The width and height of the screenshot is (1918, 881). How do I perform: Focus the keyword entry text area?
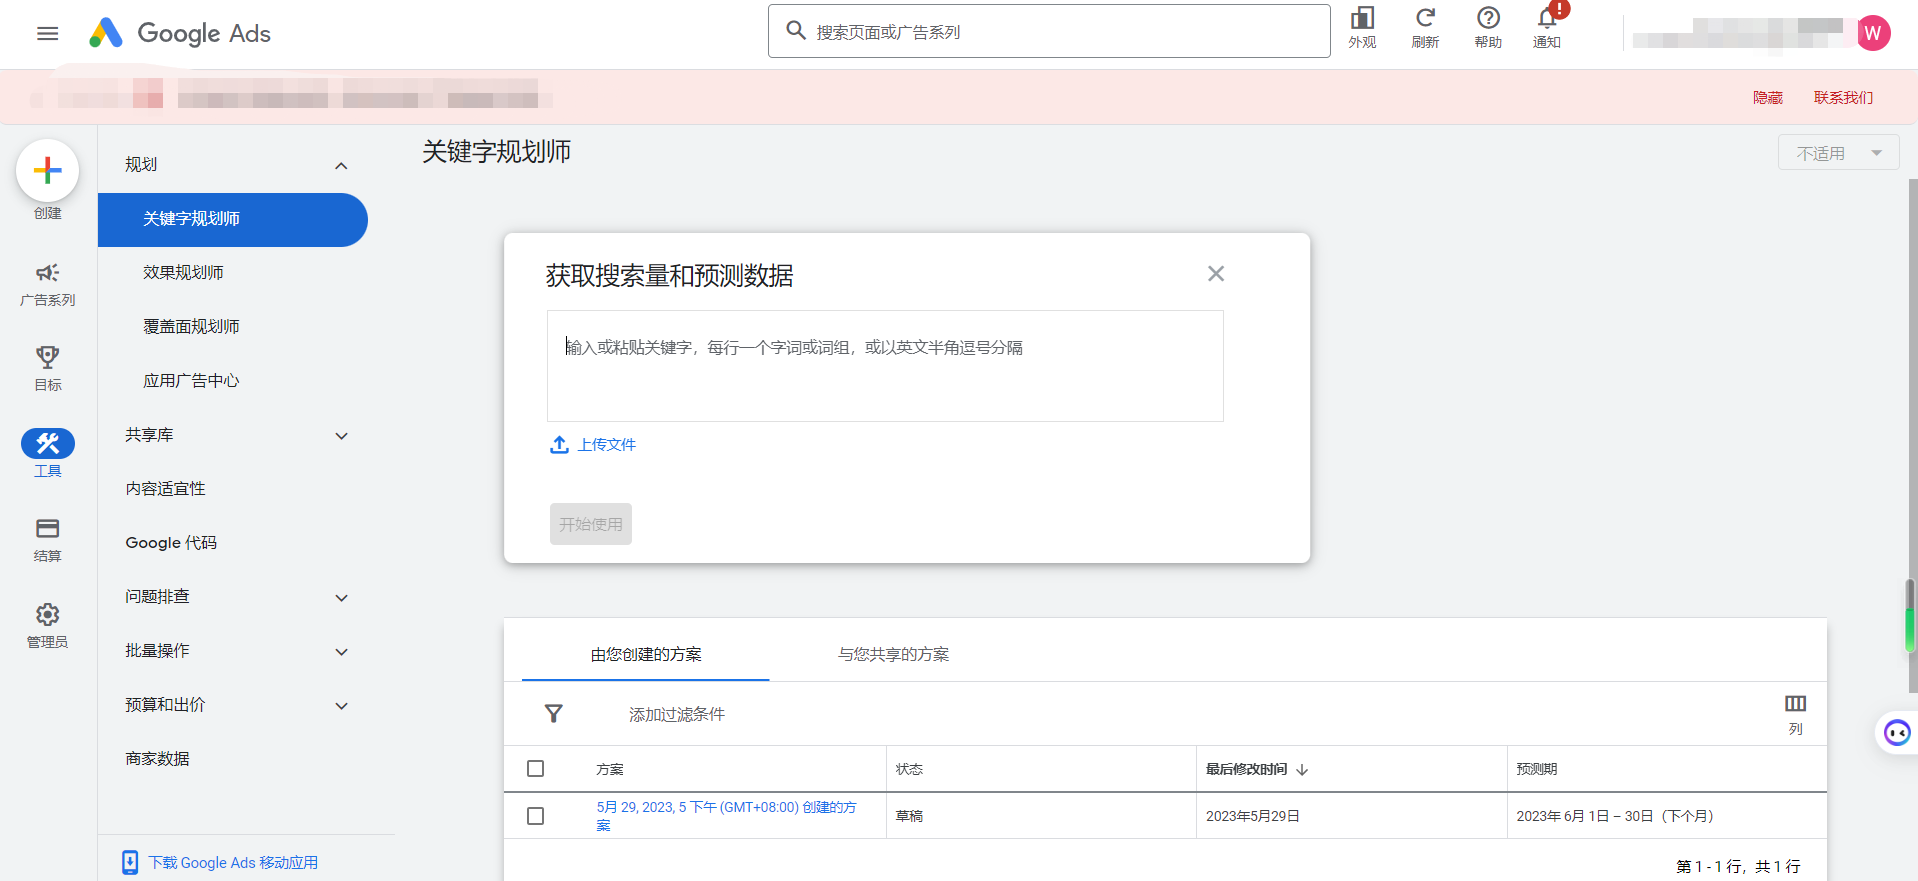click(885, 366)
